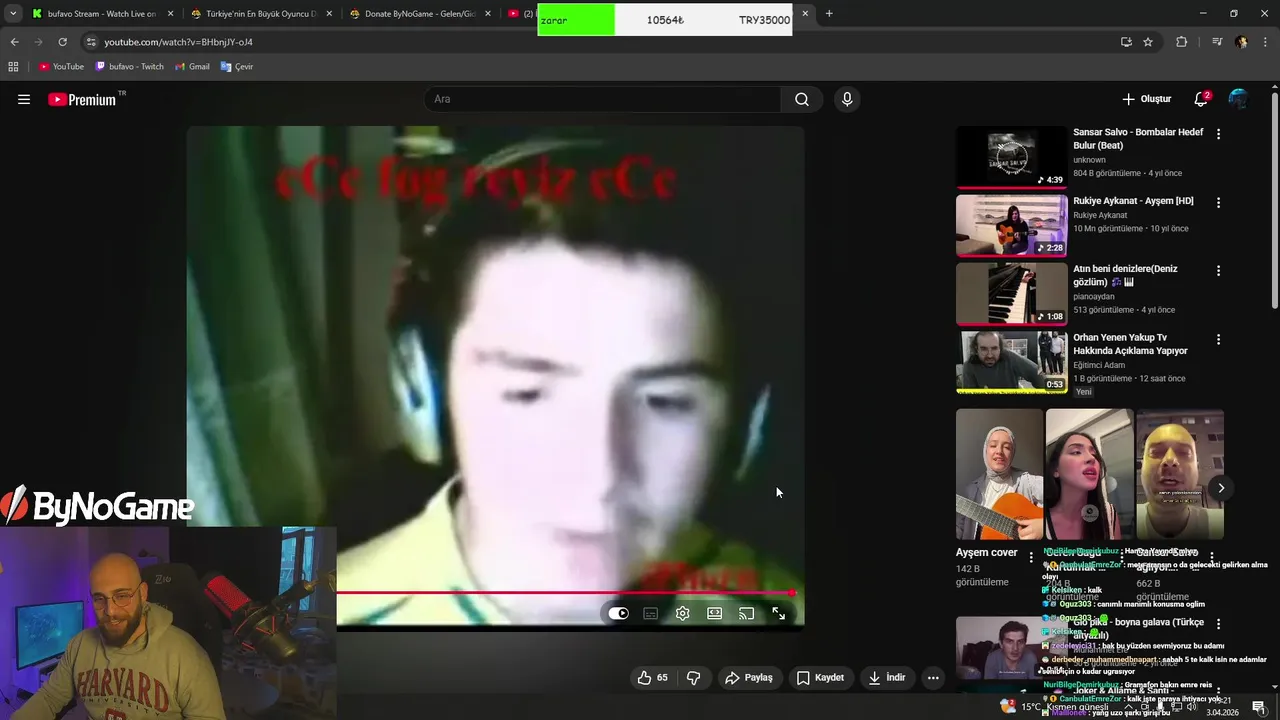Open Chrome media control icon

point(1217,42)
